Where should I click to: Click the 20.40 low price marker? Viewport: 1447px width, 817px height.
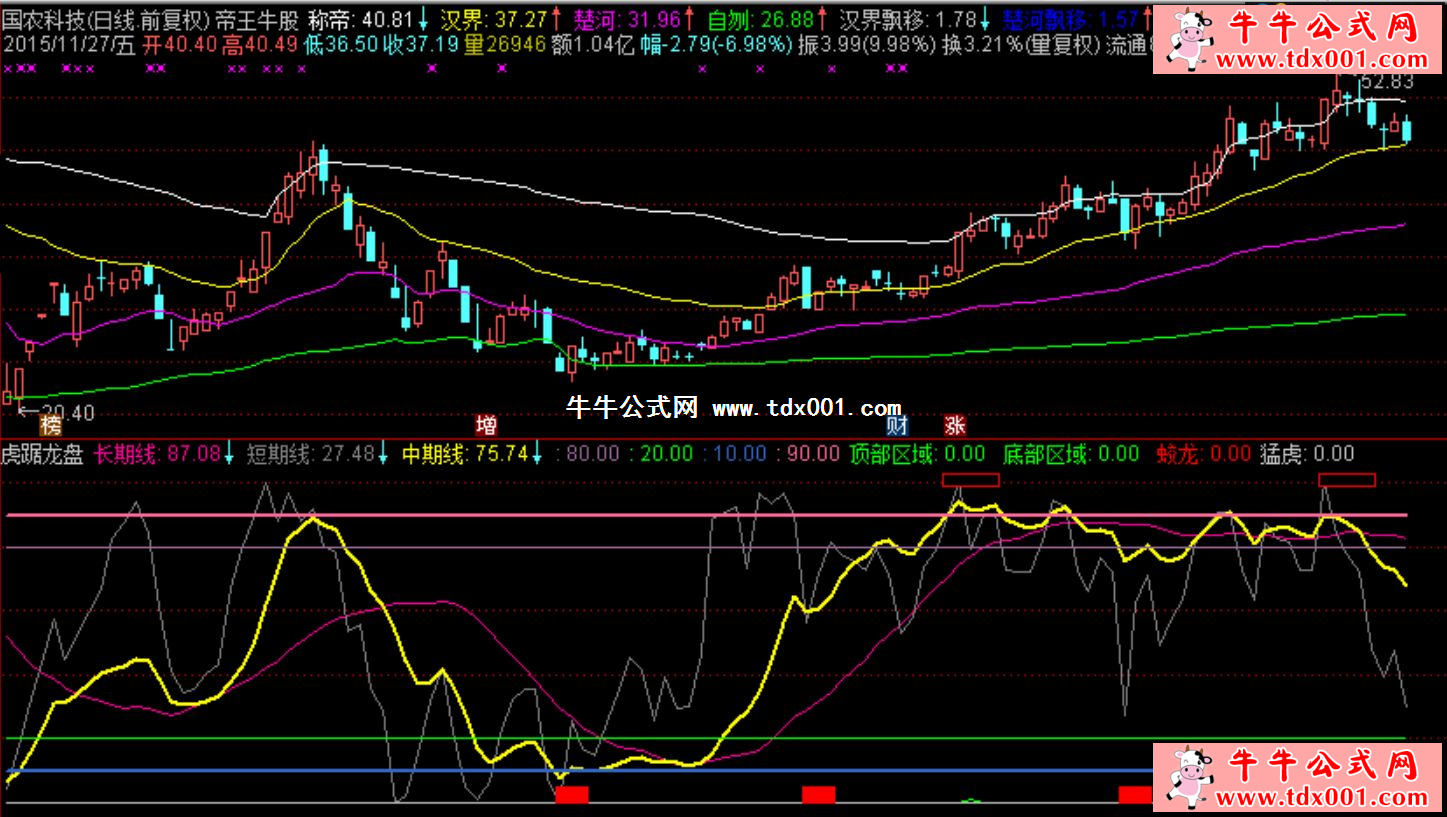pyautogui.click(x=58, y=412)
